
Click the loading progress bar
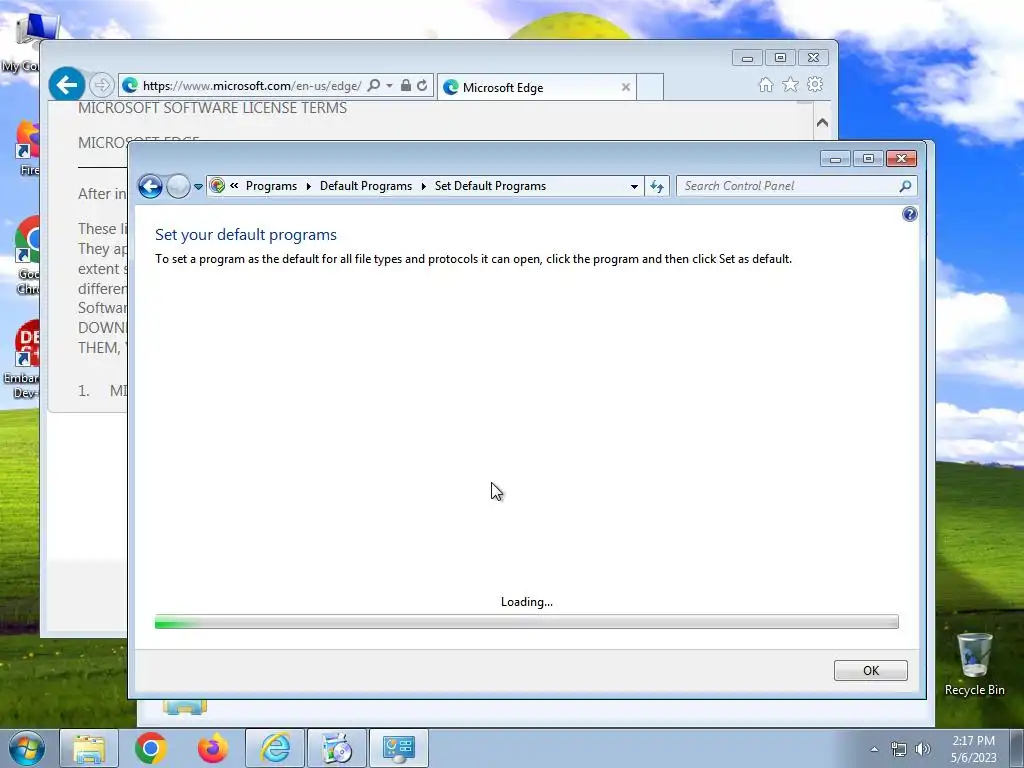click(526, 622)
